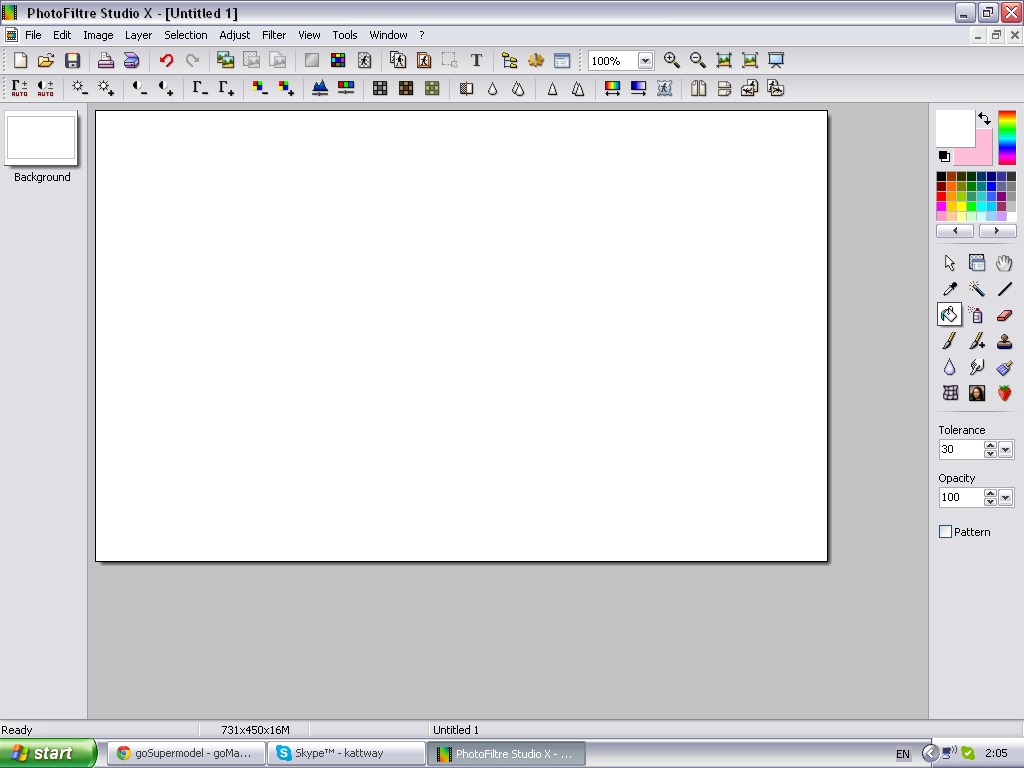This screenshot has height=768, width=1024.
Task: Open the Tools menu
Action: (345, 35)
